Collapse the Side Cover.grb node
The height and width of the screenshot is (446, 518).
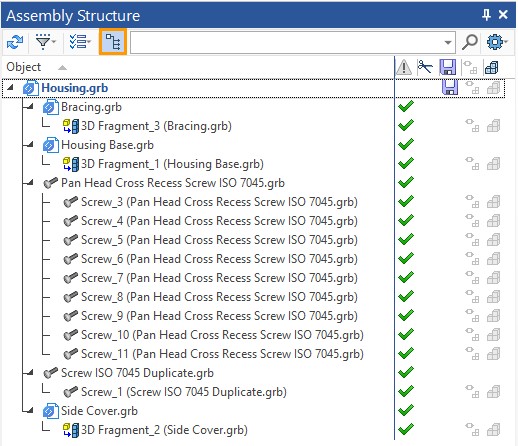coord(31,410)
